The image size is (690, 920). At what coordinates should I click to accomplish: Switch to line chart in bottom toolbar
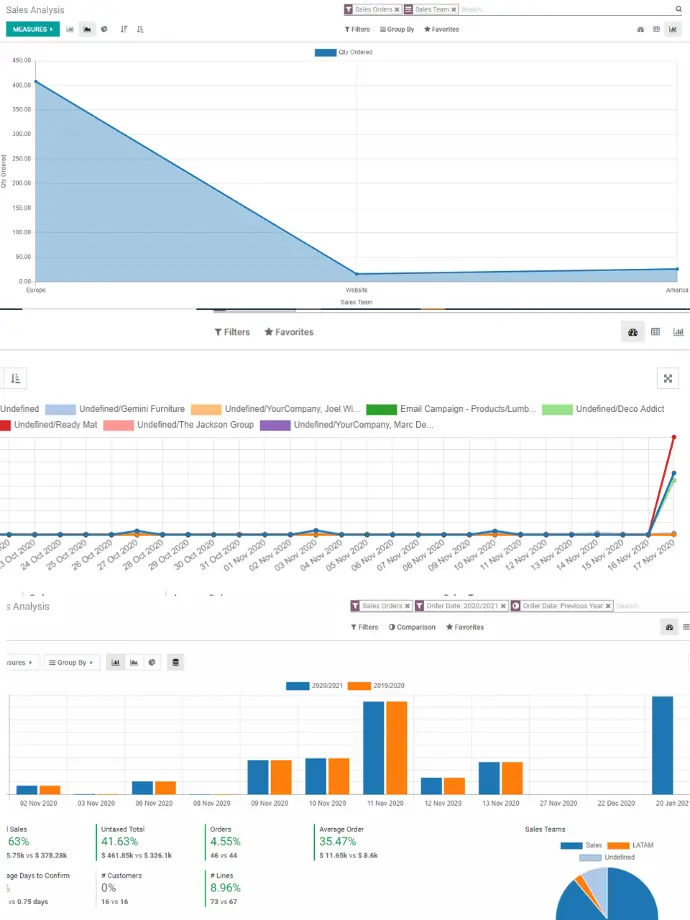click(x=134, y=662)
